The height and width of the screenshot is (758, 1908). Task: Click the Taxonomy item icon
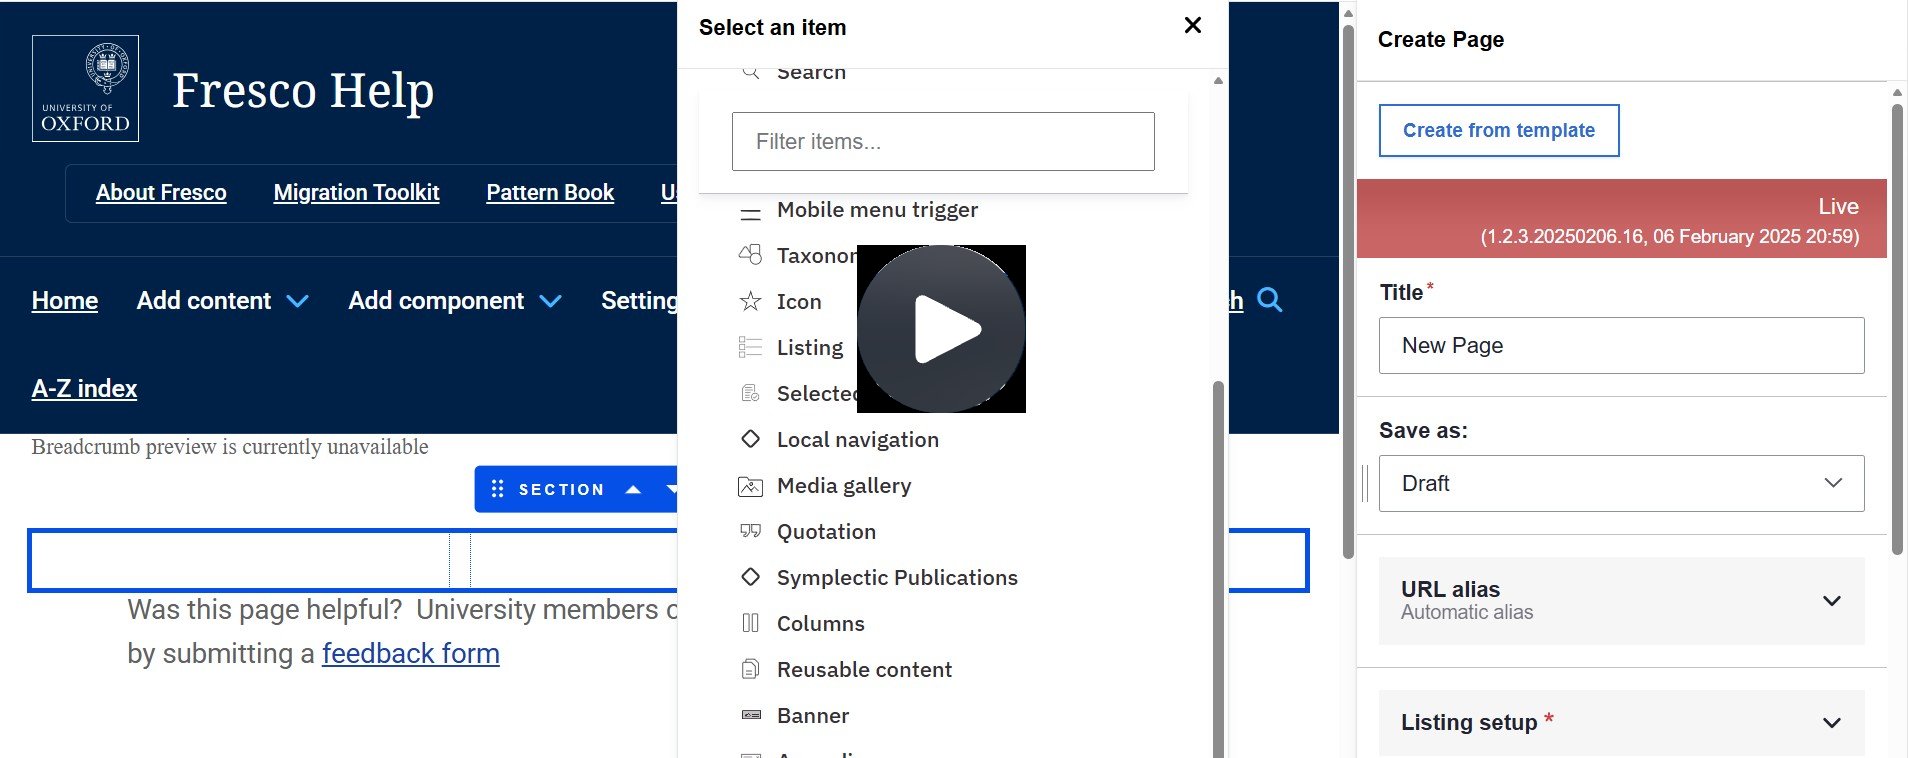click(750, 256)
